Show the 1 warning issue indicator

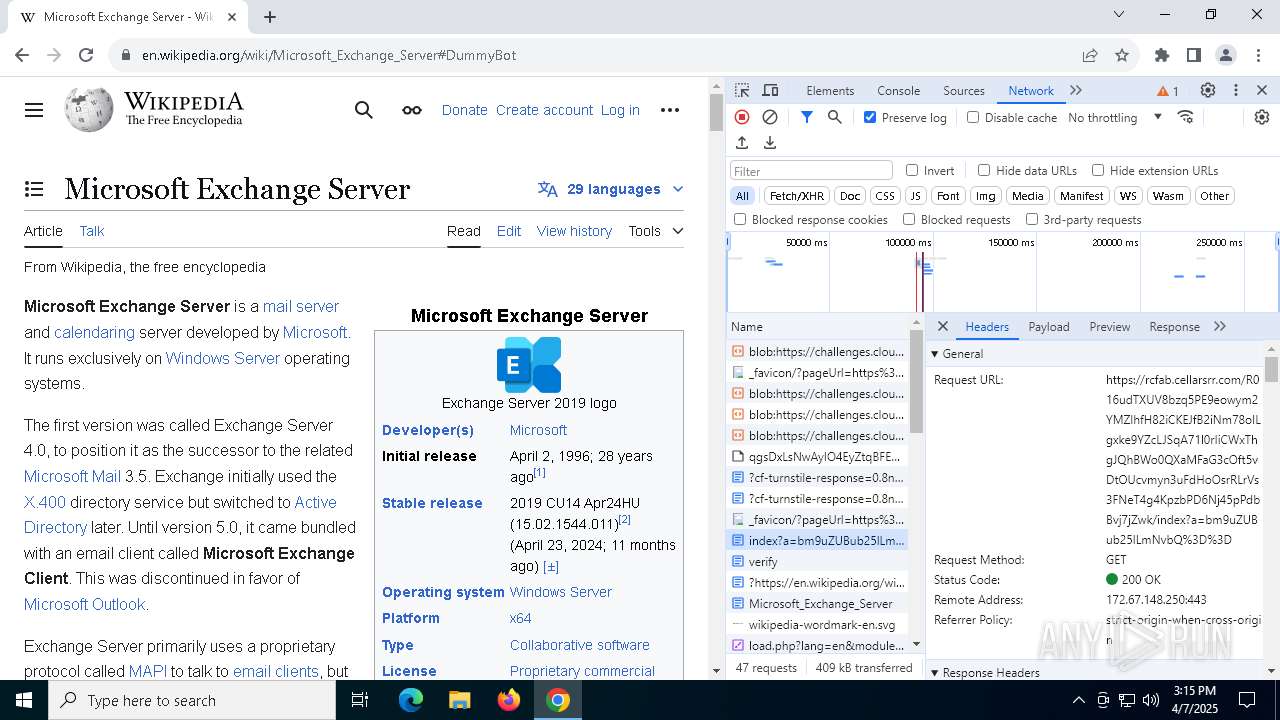tap(1168, 91)
